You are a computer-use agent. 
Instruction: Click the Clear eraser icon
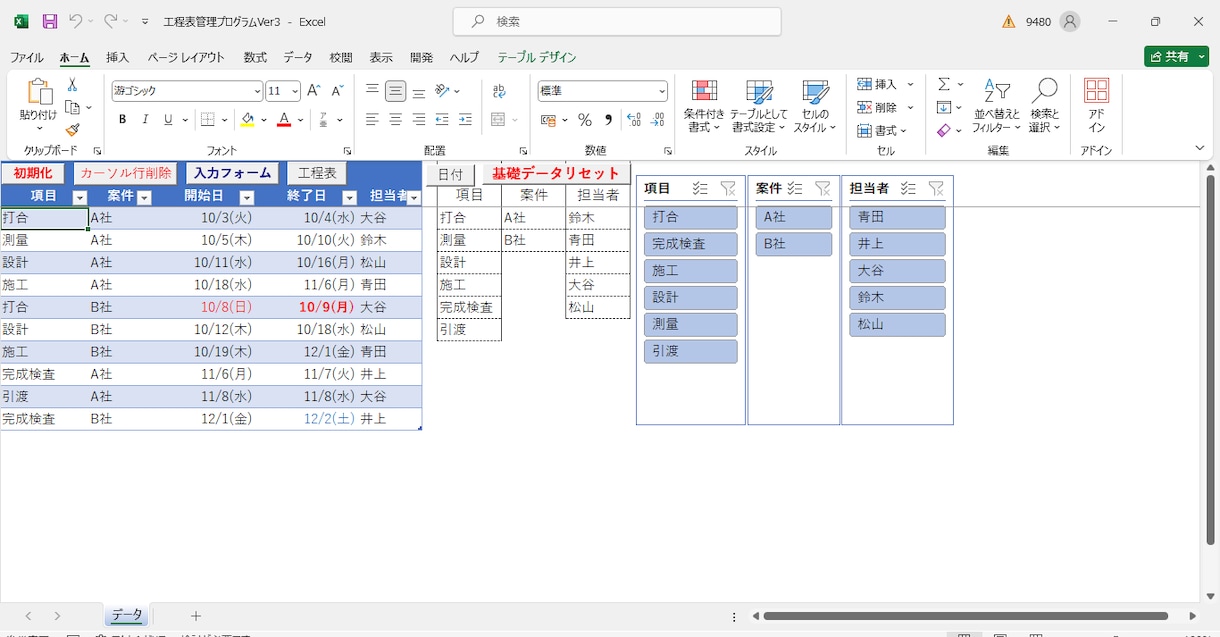tap(944, 130)
